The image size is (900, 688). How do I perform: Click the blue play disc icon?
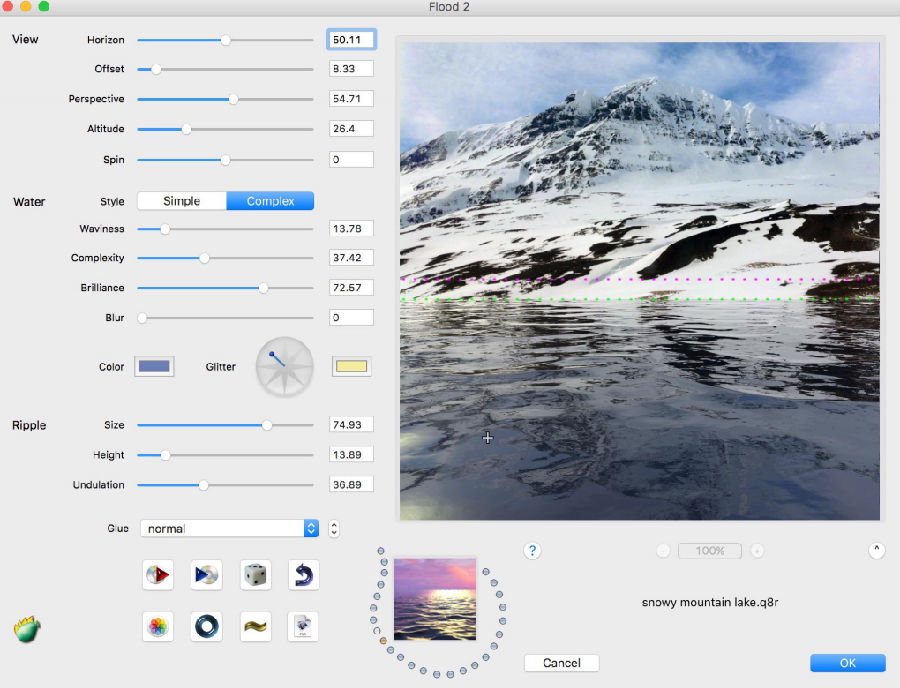pos(206,574)
